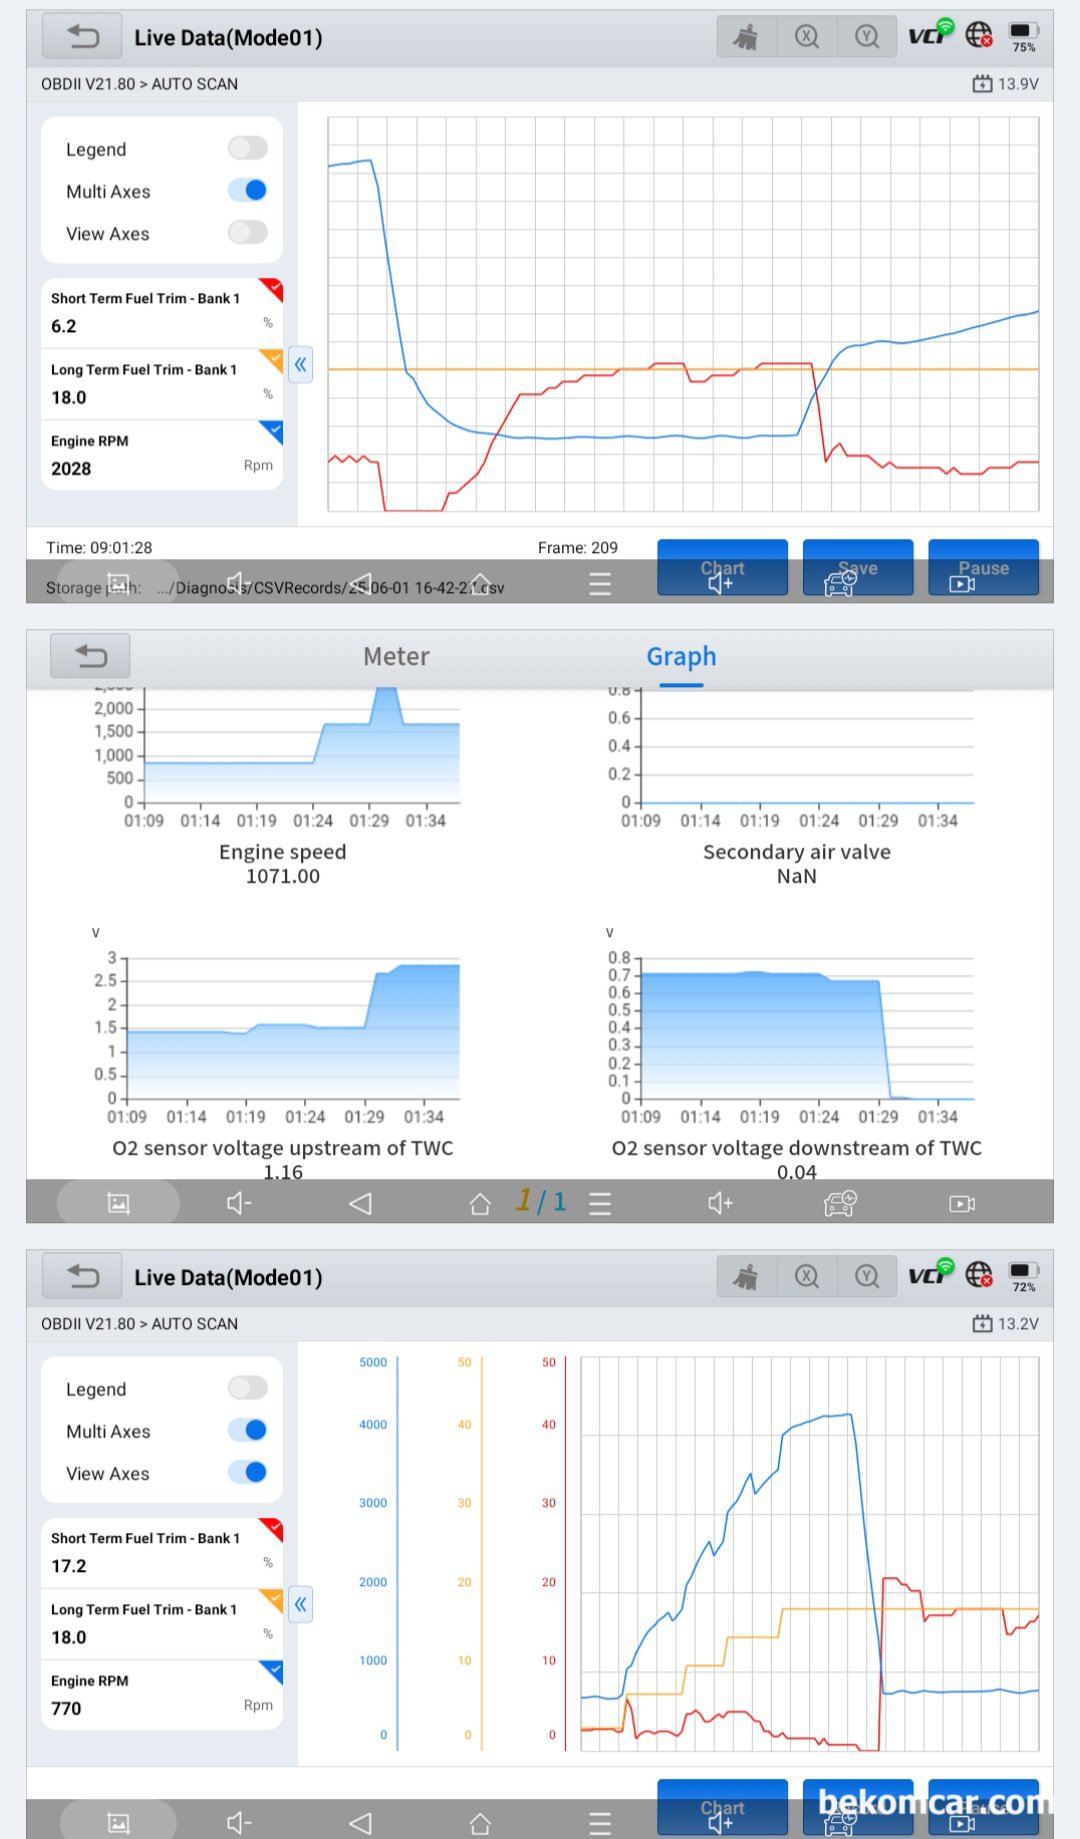Click the OBDII V21.80 > AUTO SCAN breadcrumb on the bottom screen
Screen dimensions: 1080x1839
click(x=139, y=1324)
